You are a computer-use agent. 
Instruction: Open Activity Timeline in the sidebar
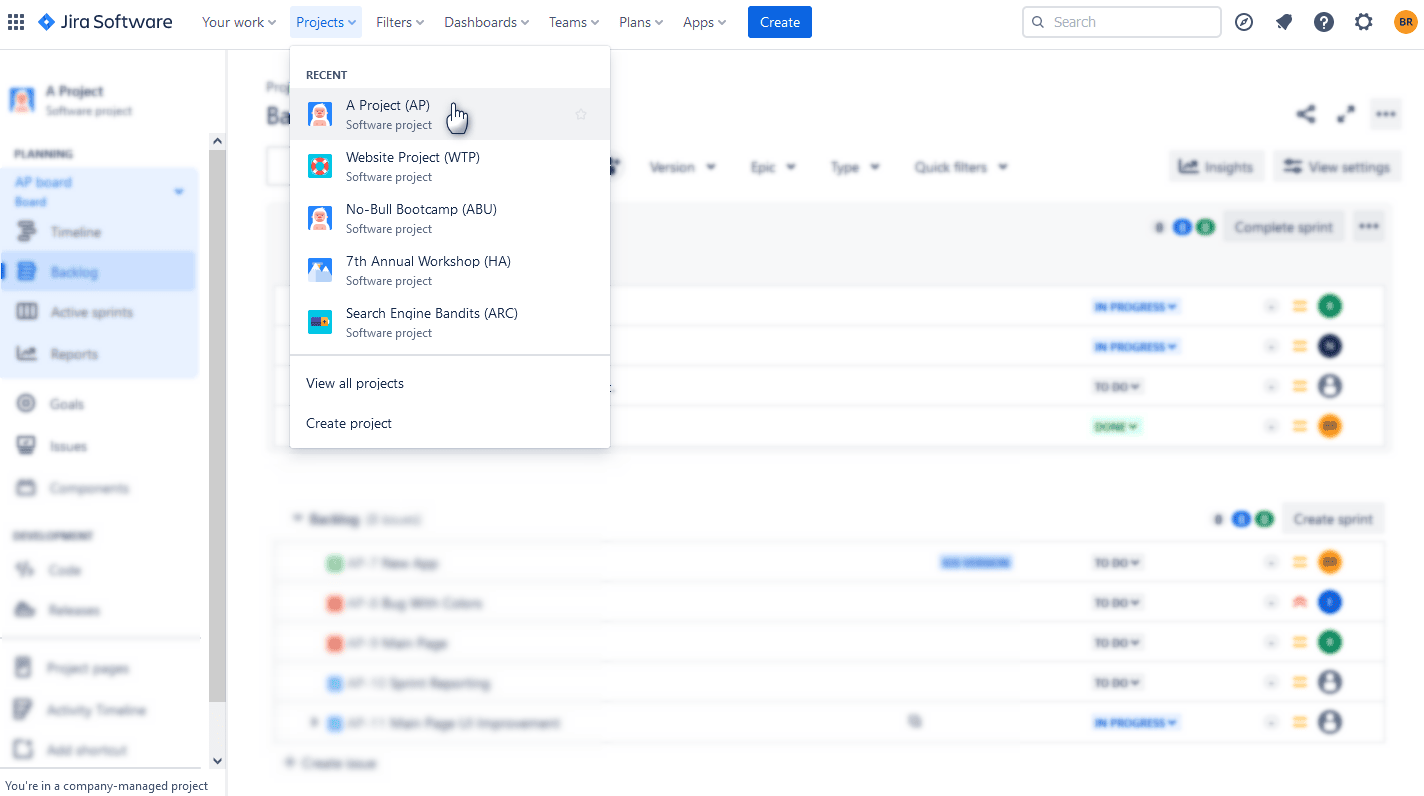[x=100, y=710]
